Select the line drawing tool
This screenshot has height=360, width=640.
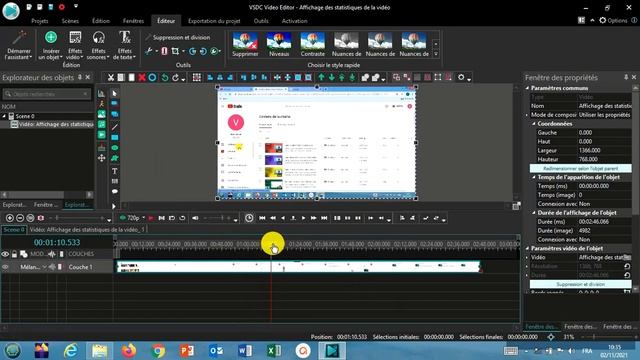[x=115, y=127]
